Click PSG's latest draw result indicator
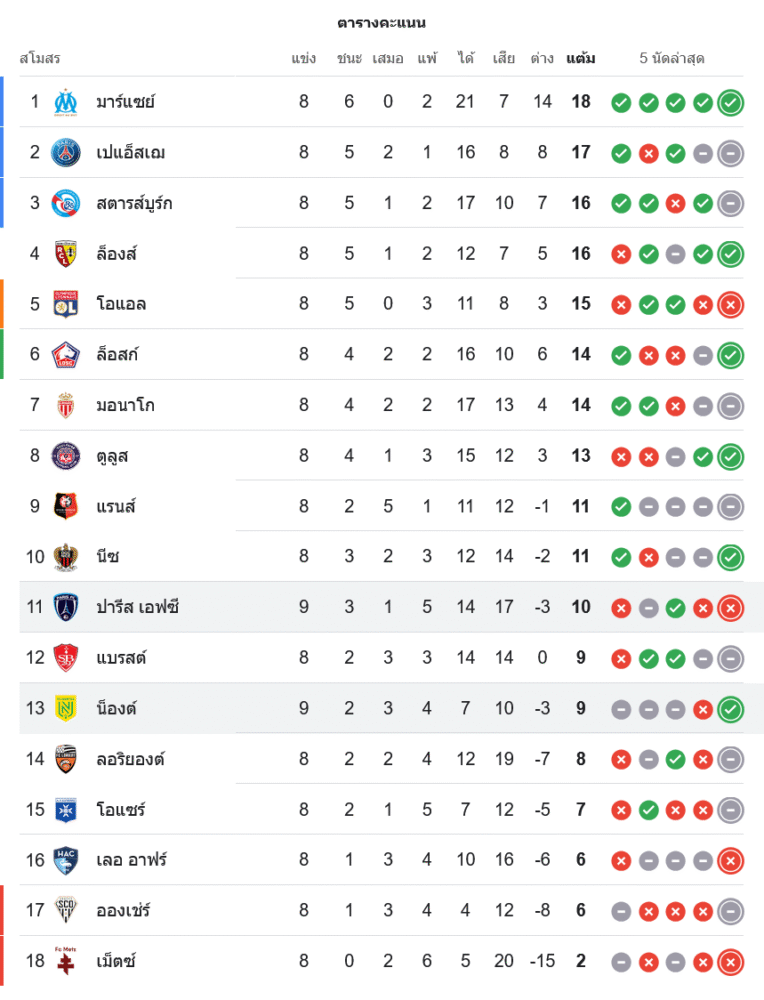Viewport: 764px width, 1000px height. pyautogui.click(x=731, y=153)
